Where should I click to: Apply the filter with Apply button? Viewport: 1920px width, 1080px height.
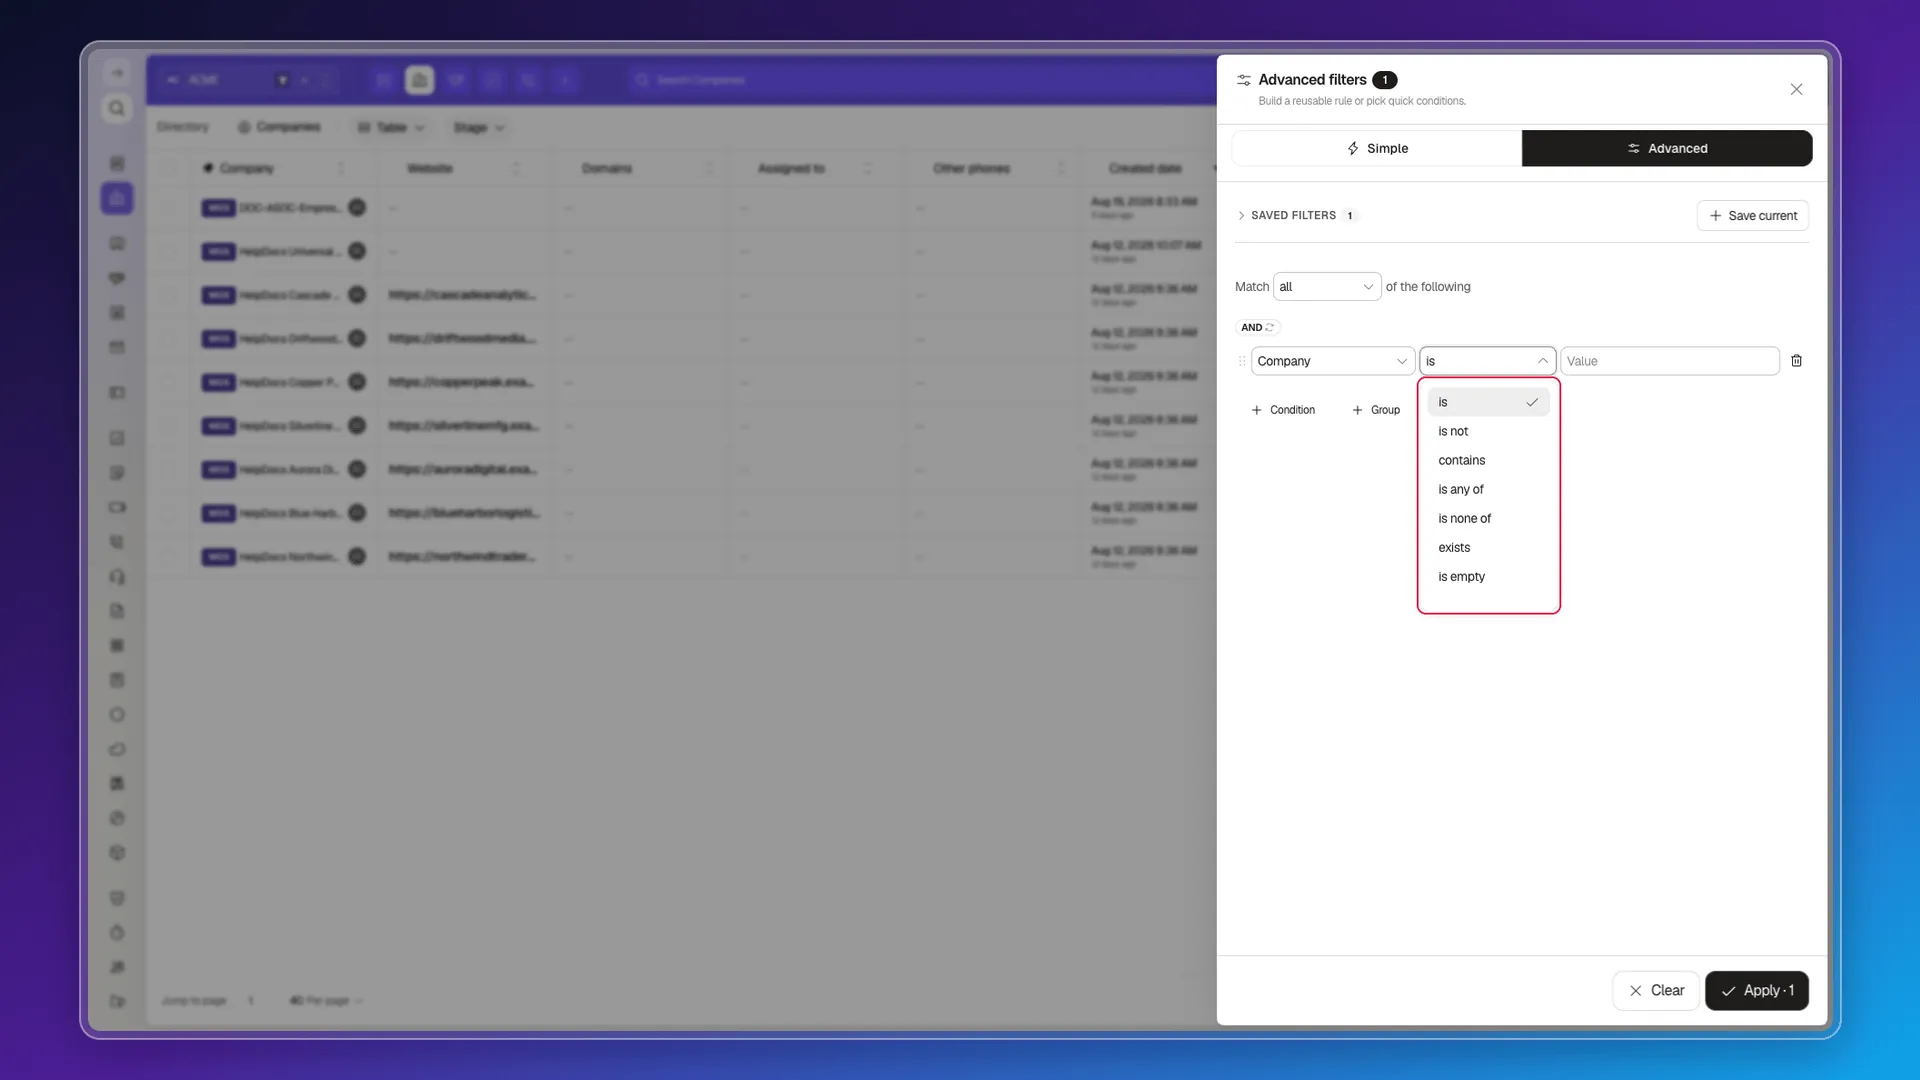click(x=1756, y=990)
